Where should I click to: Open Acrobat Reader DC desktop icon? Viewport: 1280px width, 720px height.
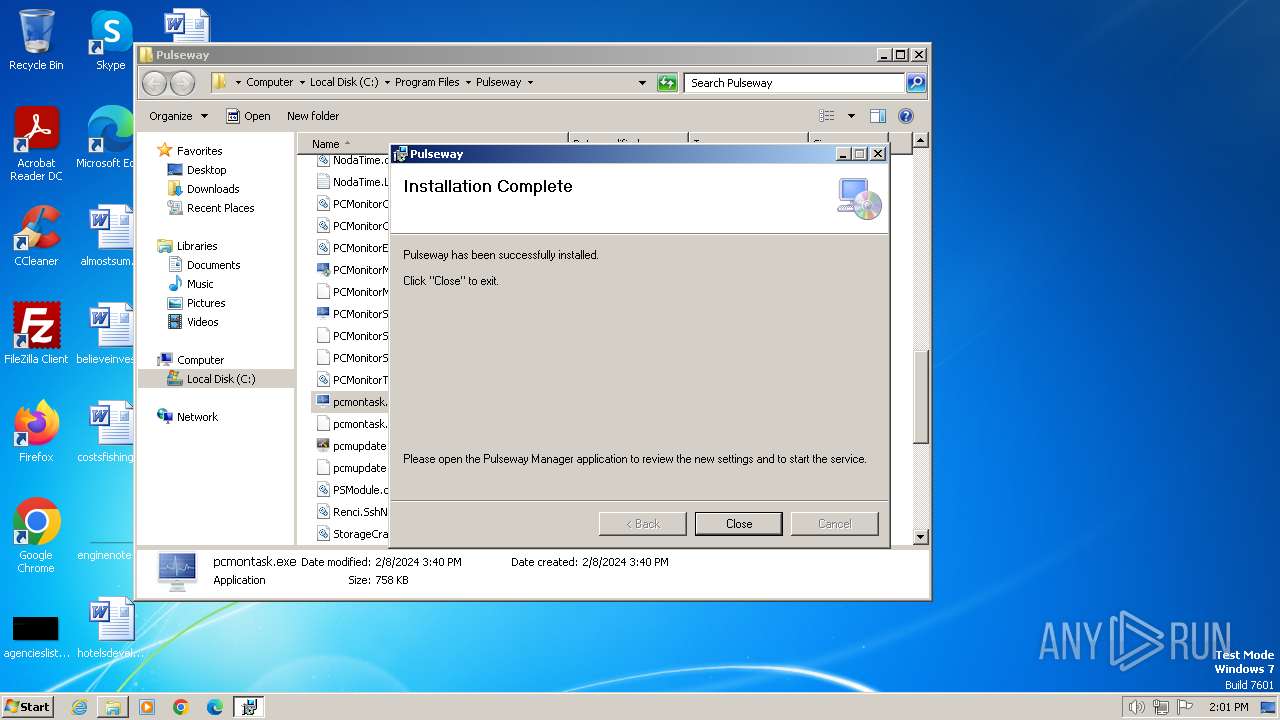36,144
